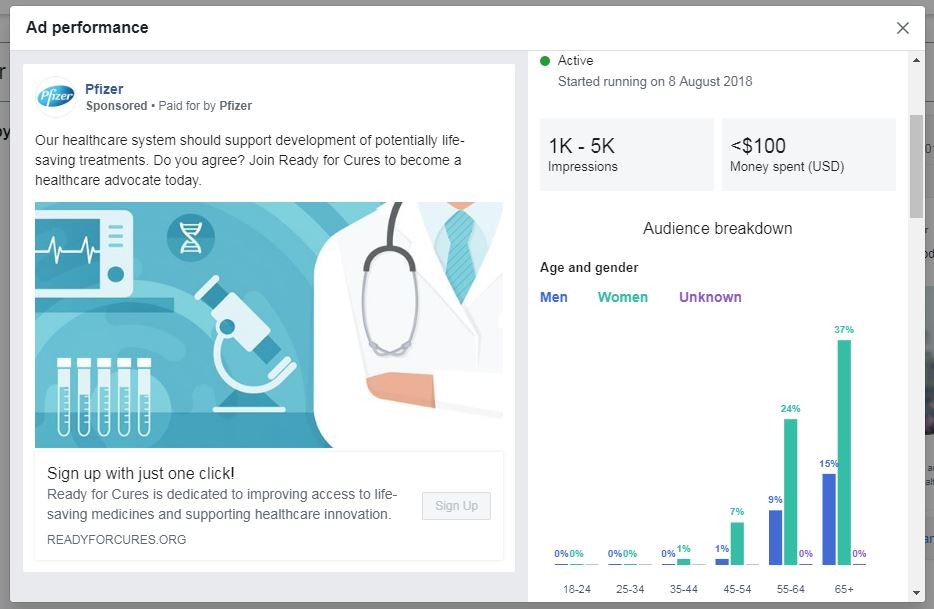
Task: Click the 24% women bar for 55-64
Action: click(790, 492)
